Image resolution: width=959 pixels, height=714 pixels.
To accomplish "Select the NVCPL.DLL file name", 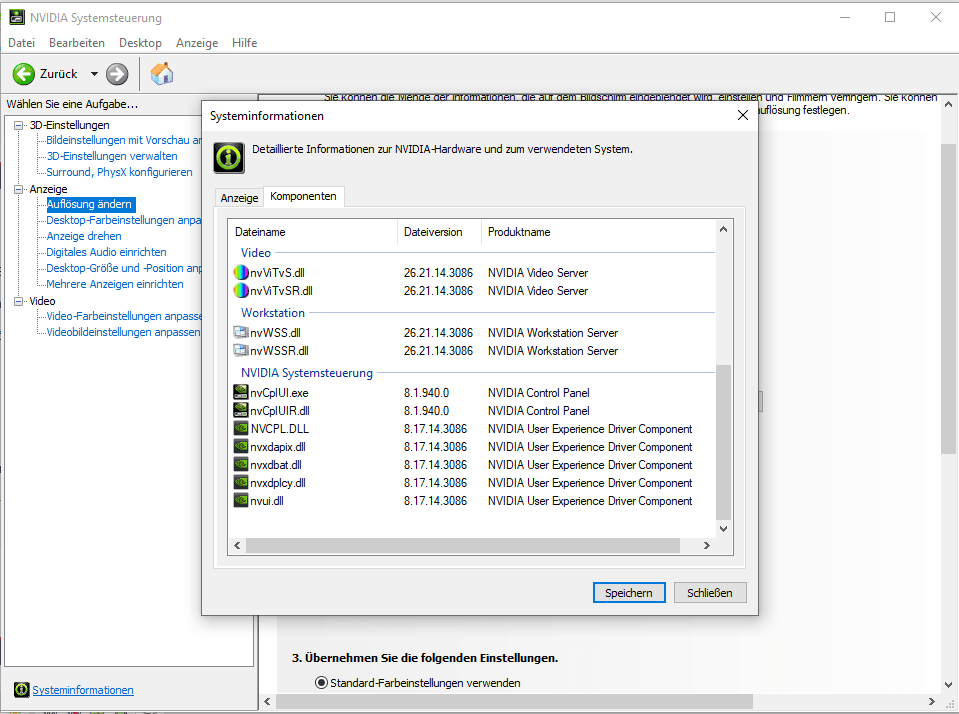I will (x=280, y=429).
